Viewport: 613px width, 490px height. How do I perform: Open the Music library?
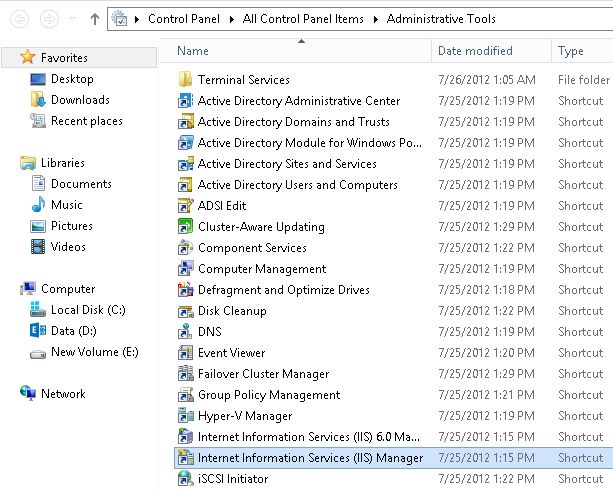tap(66, 205)
